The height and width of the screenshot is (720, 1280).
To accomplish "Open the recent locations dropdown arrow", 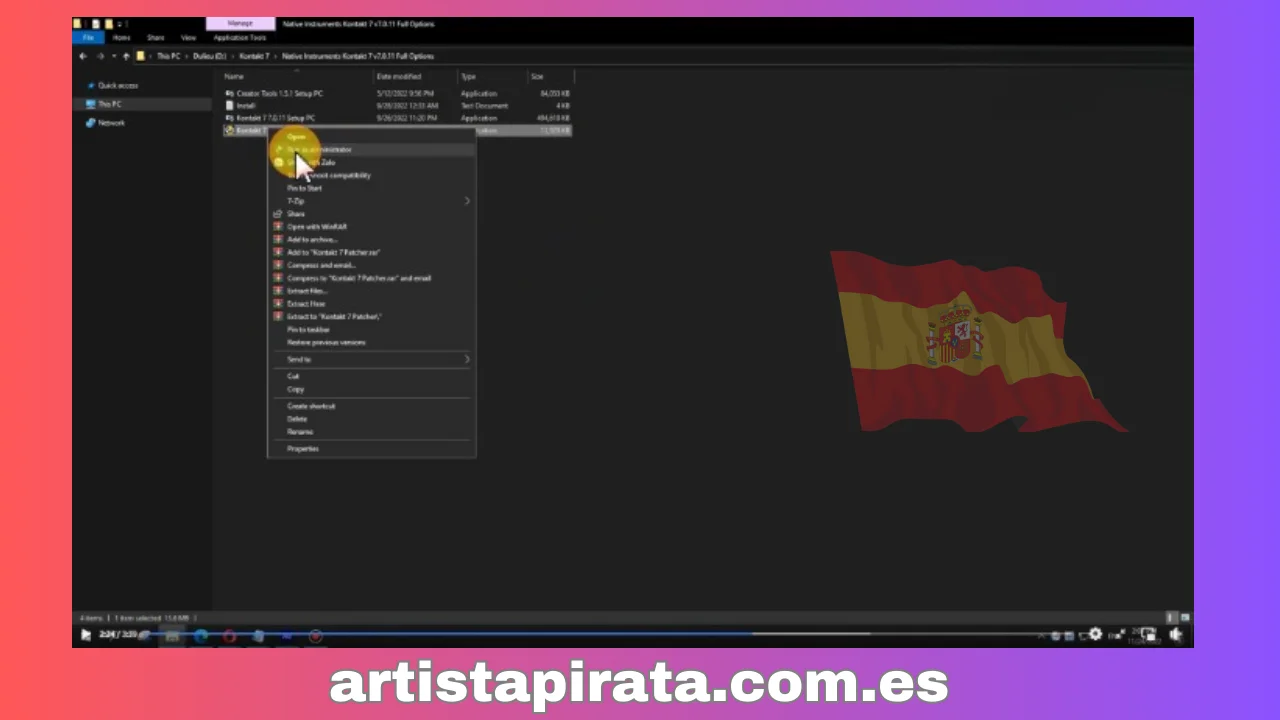I will pyautogui.click(x=113, y=56).
